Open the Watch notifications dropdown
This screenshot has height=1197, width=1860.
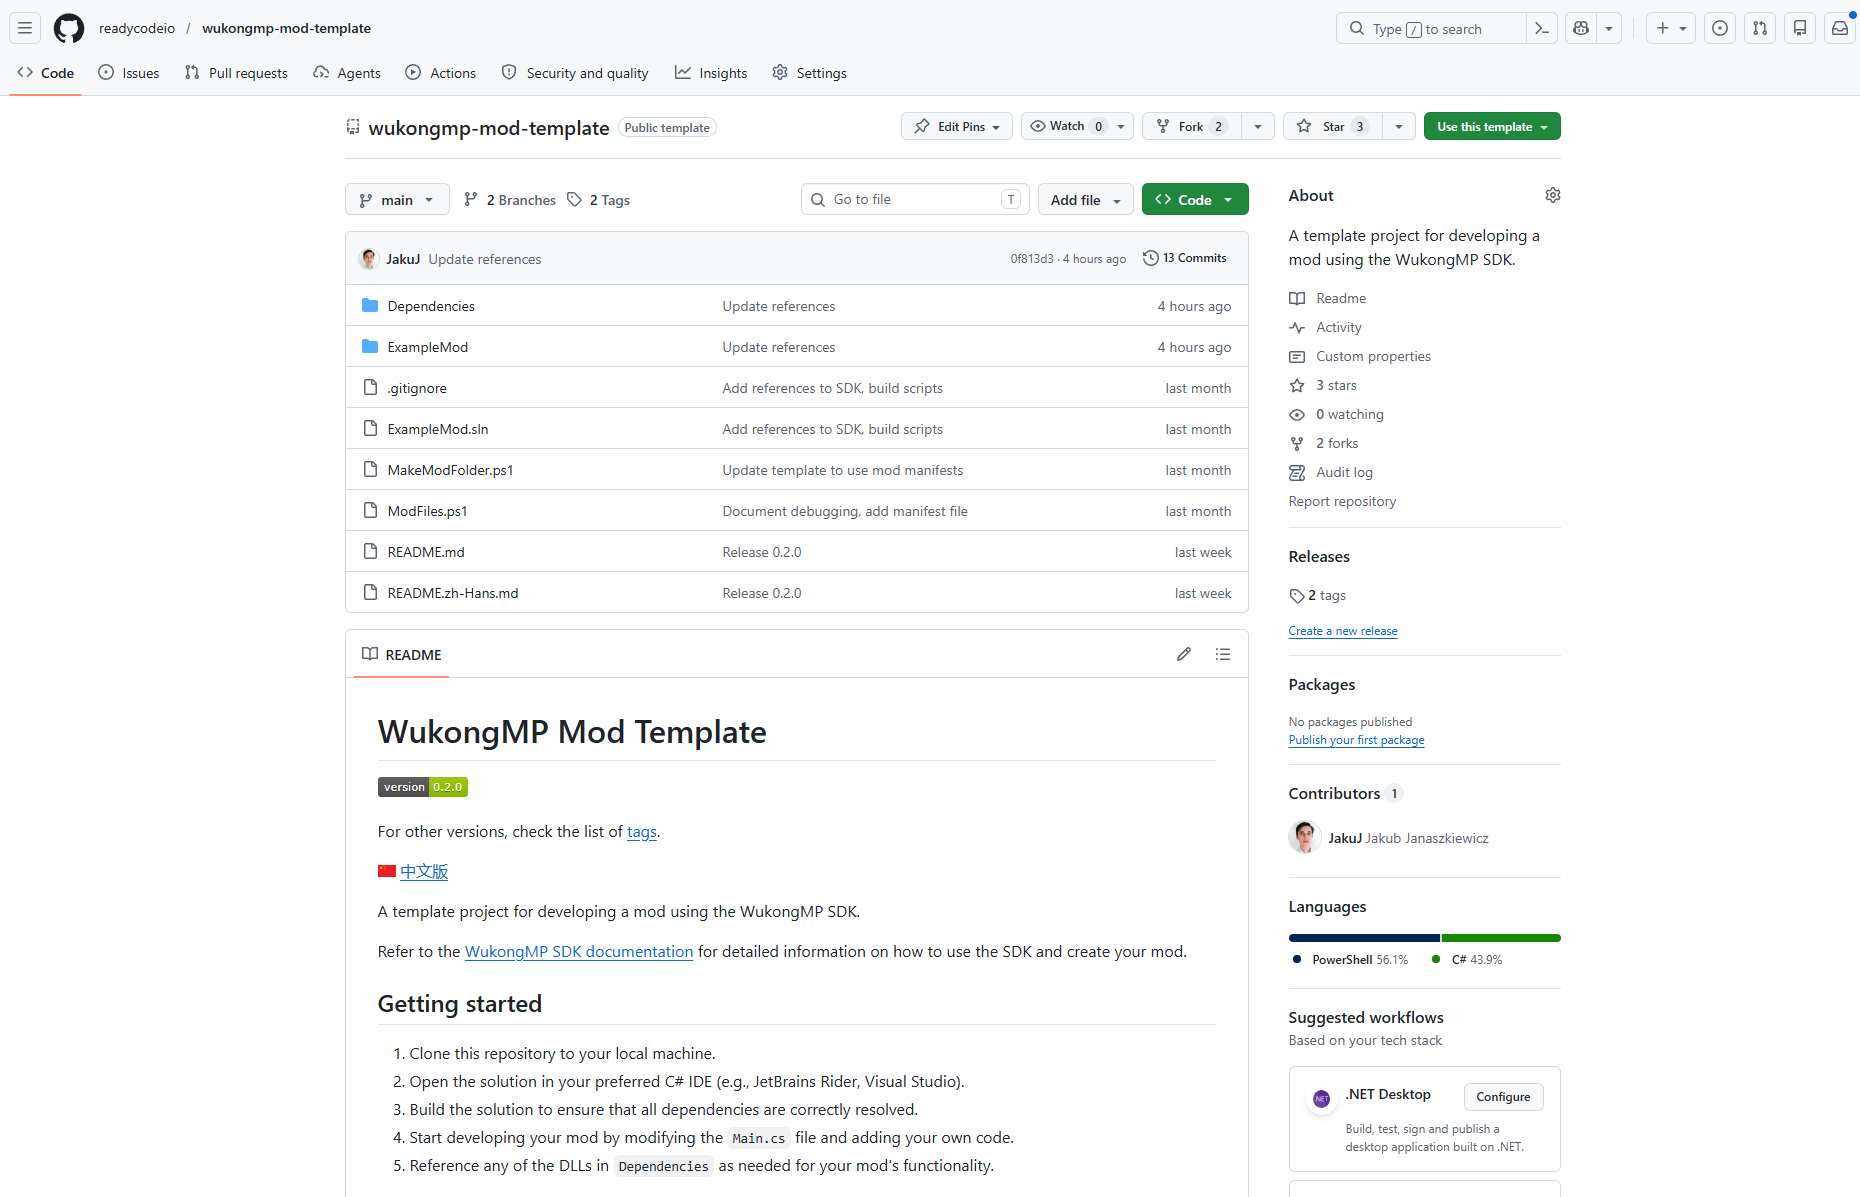pyautogui.click(x=1077, y=126)
